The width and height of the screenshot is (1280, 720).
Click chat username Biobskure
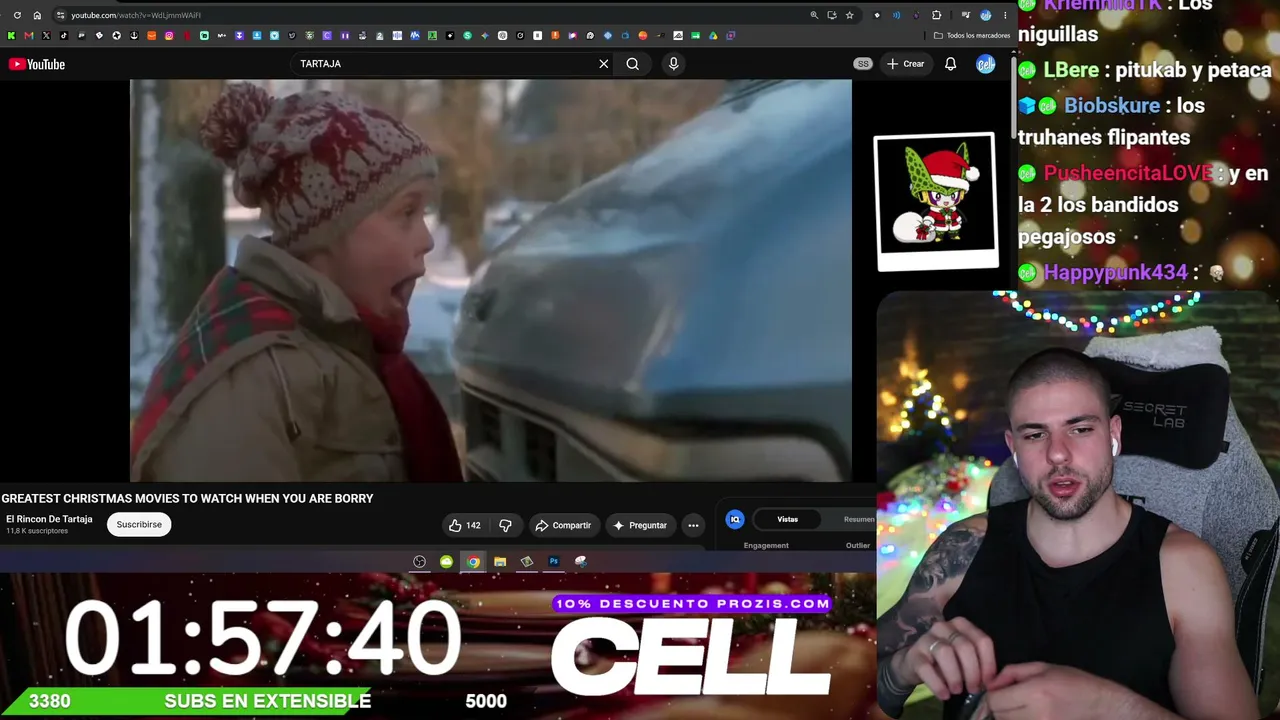tap(1112, 105)
